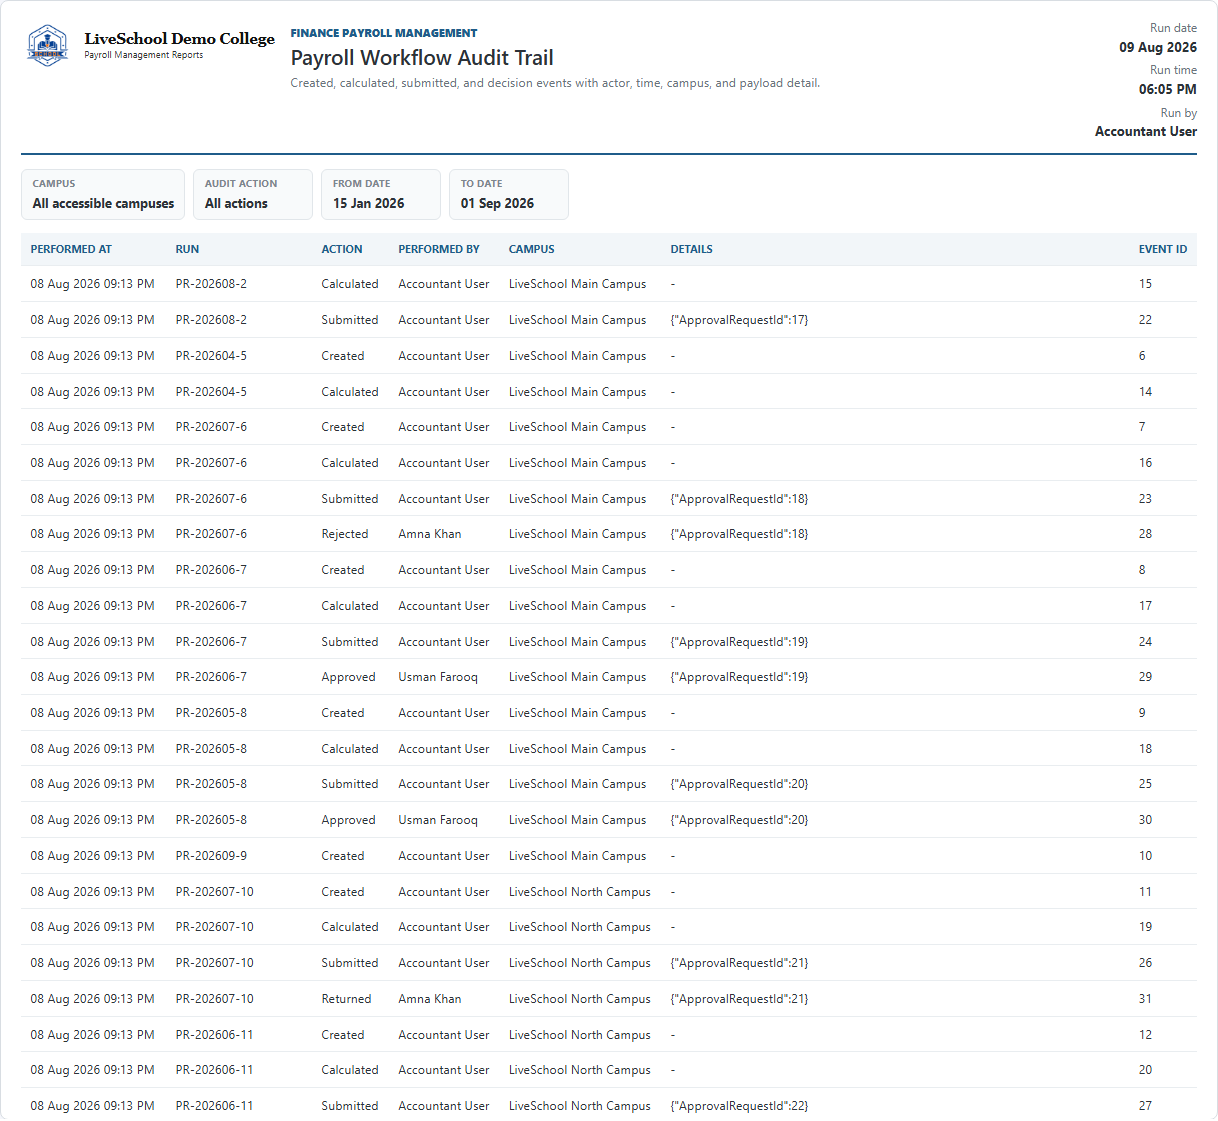Screen dimensions: 1218x1121
Task: Click event ID 22
Action: click(x=1145, y=320)
